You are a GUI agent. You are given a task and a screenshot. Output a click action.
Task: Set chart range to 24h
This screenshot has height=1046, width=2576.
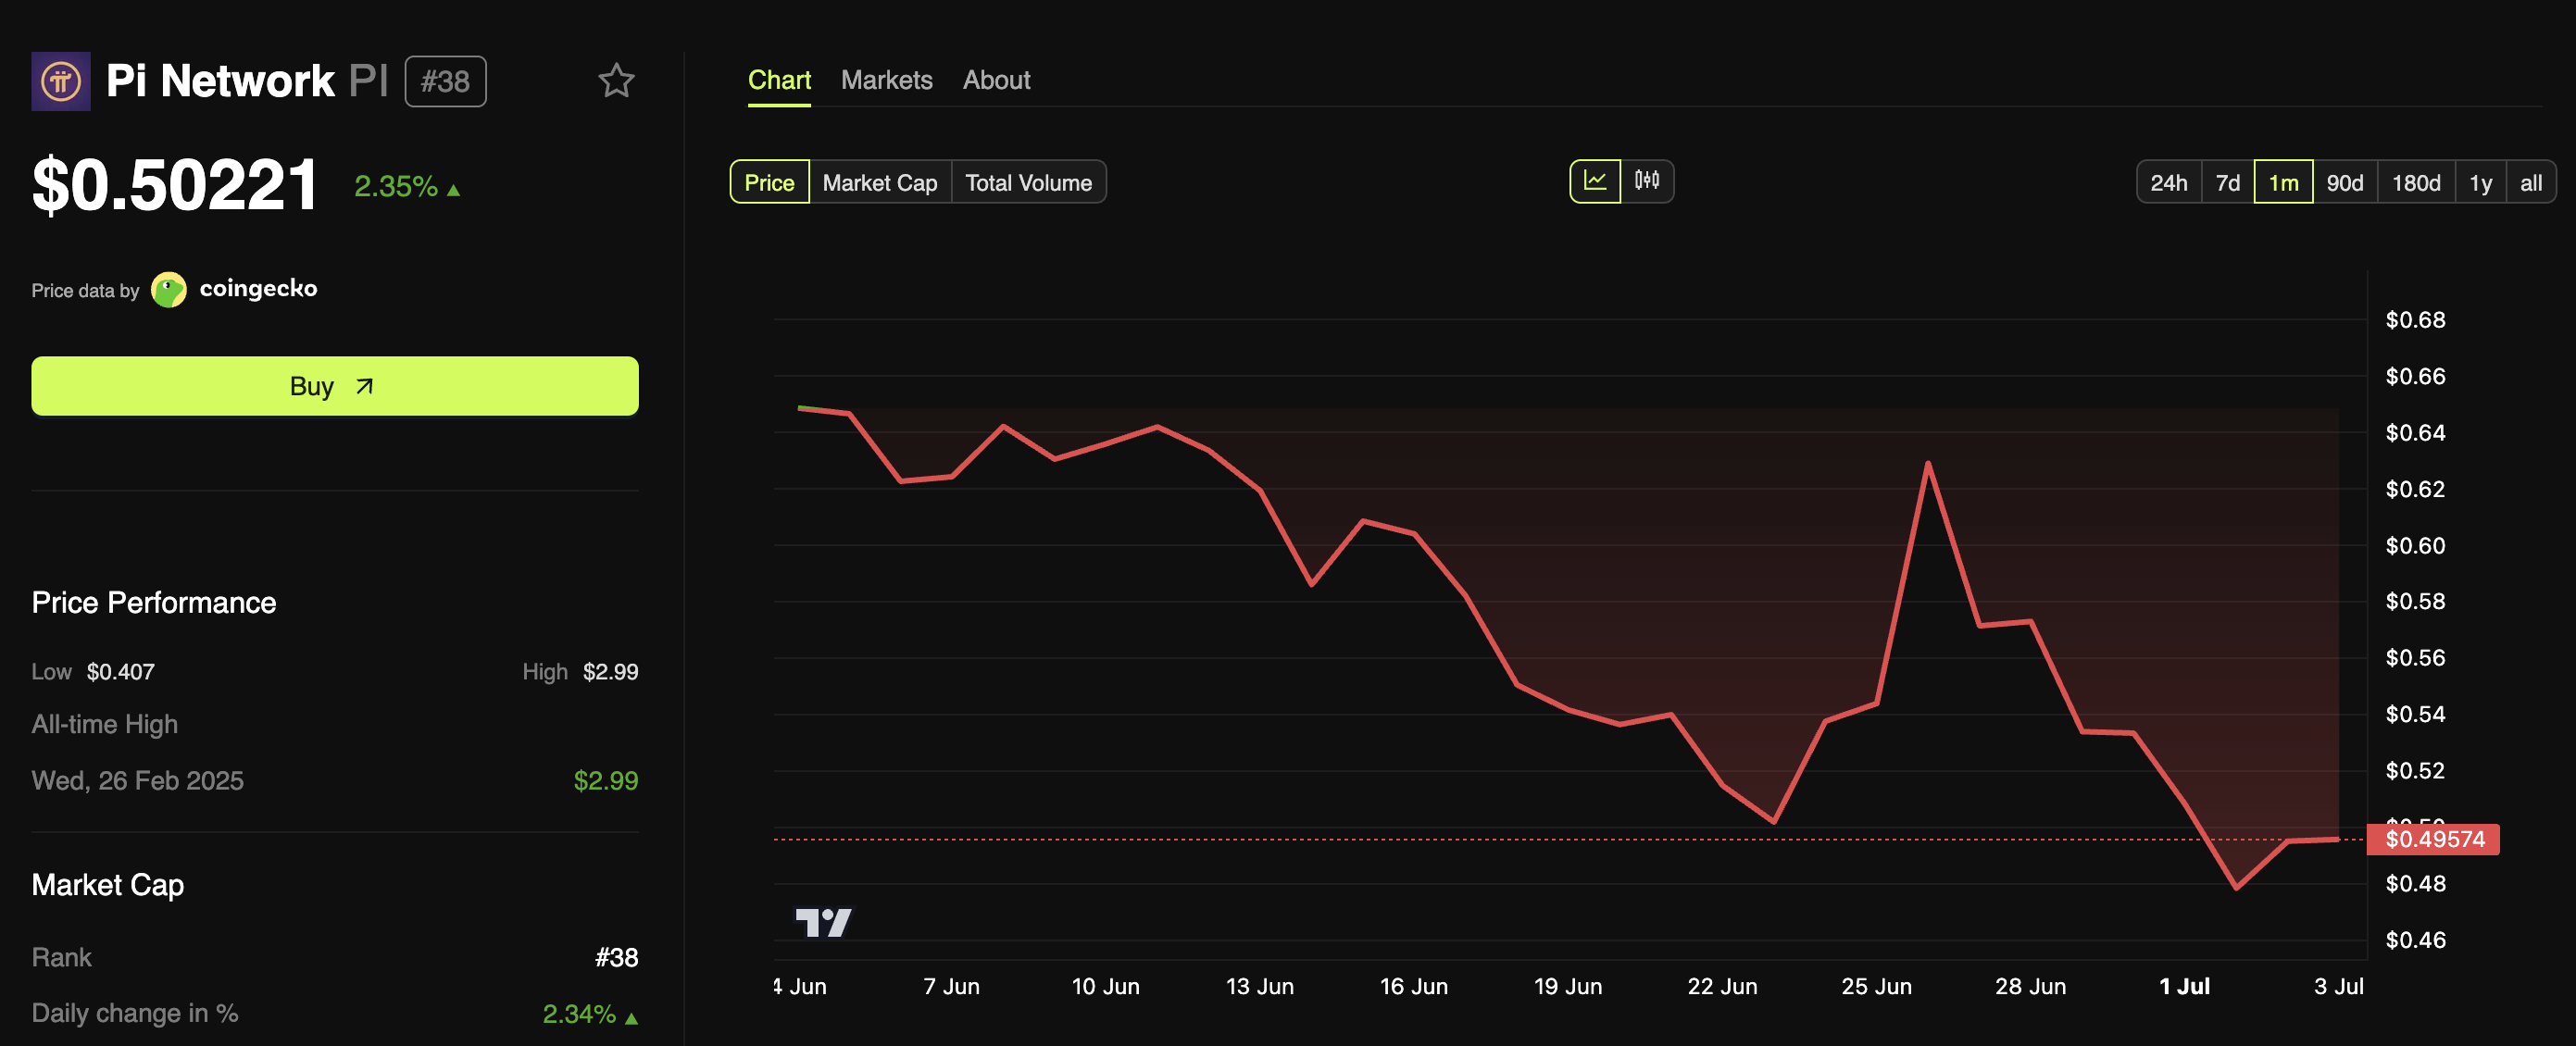click(x=2168, y=182)
